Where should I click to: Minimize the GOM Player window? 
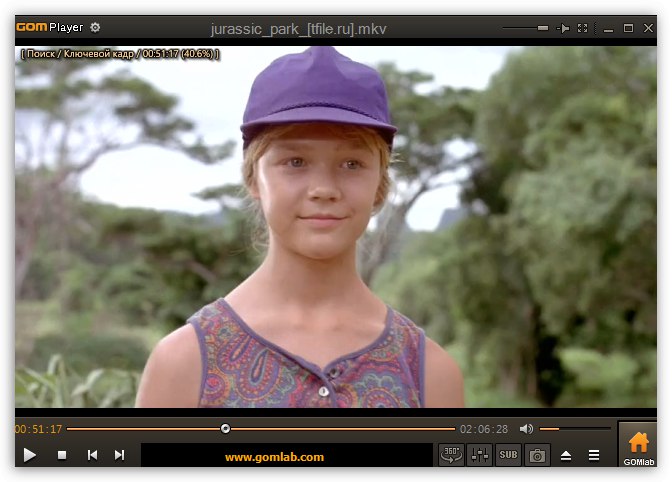(x=608, y=29)
